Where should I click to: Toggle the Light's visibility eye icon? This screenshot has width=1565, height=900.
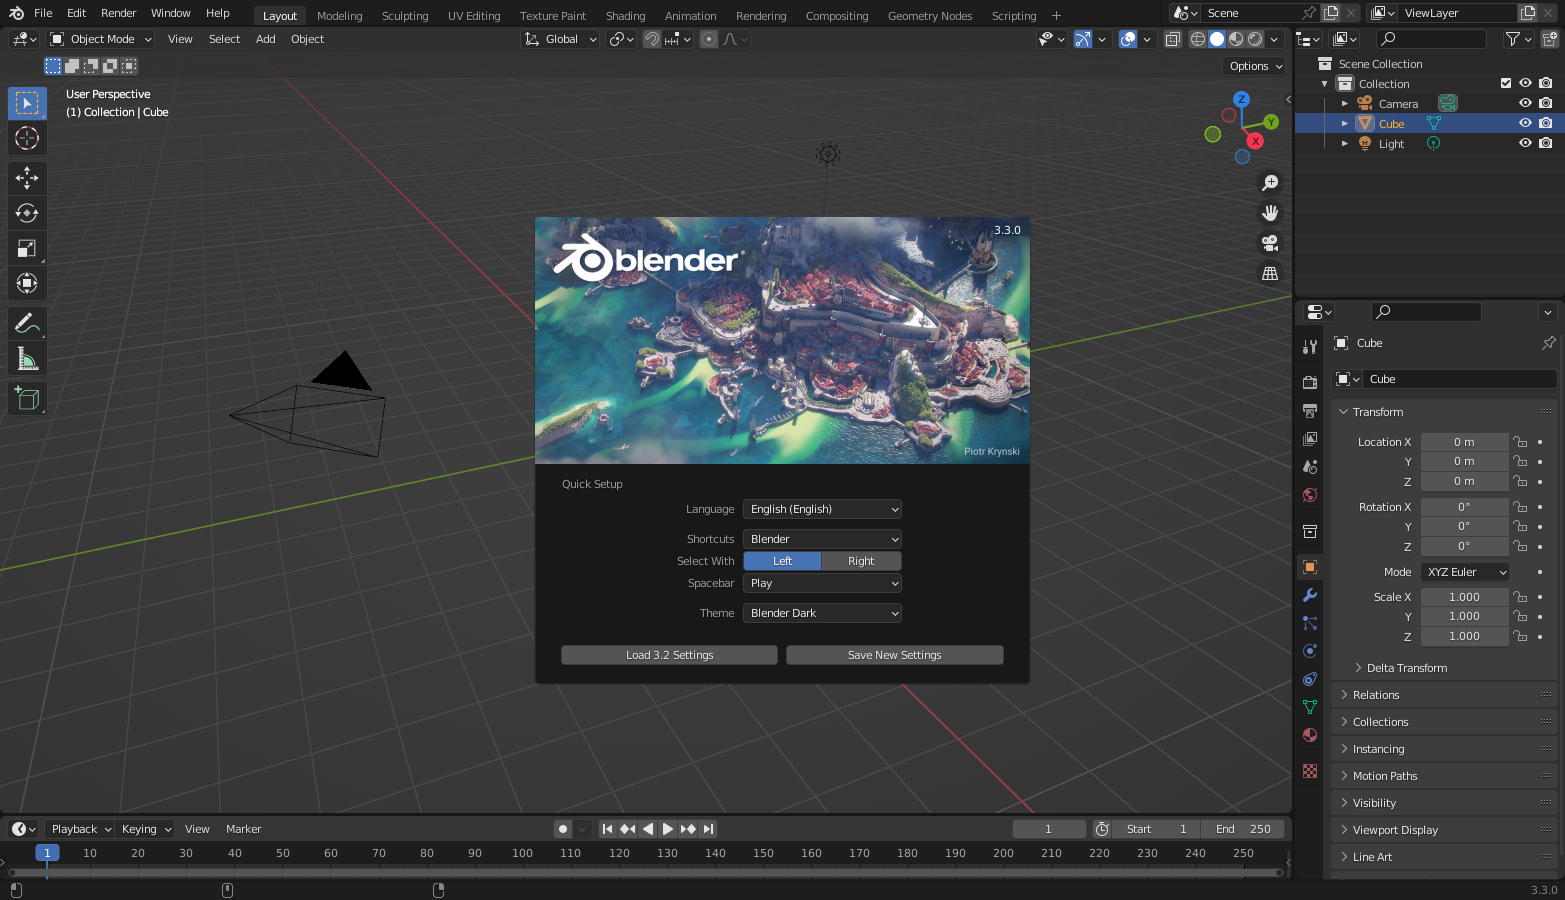coord(1525,143)
